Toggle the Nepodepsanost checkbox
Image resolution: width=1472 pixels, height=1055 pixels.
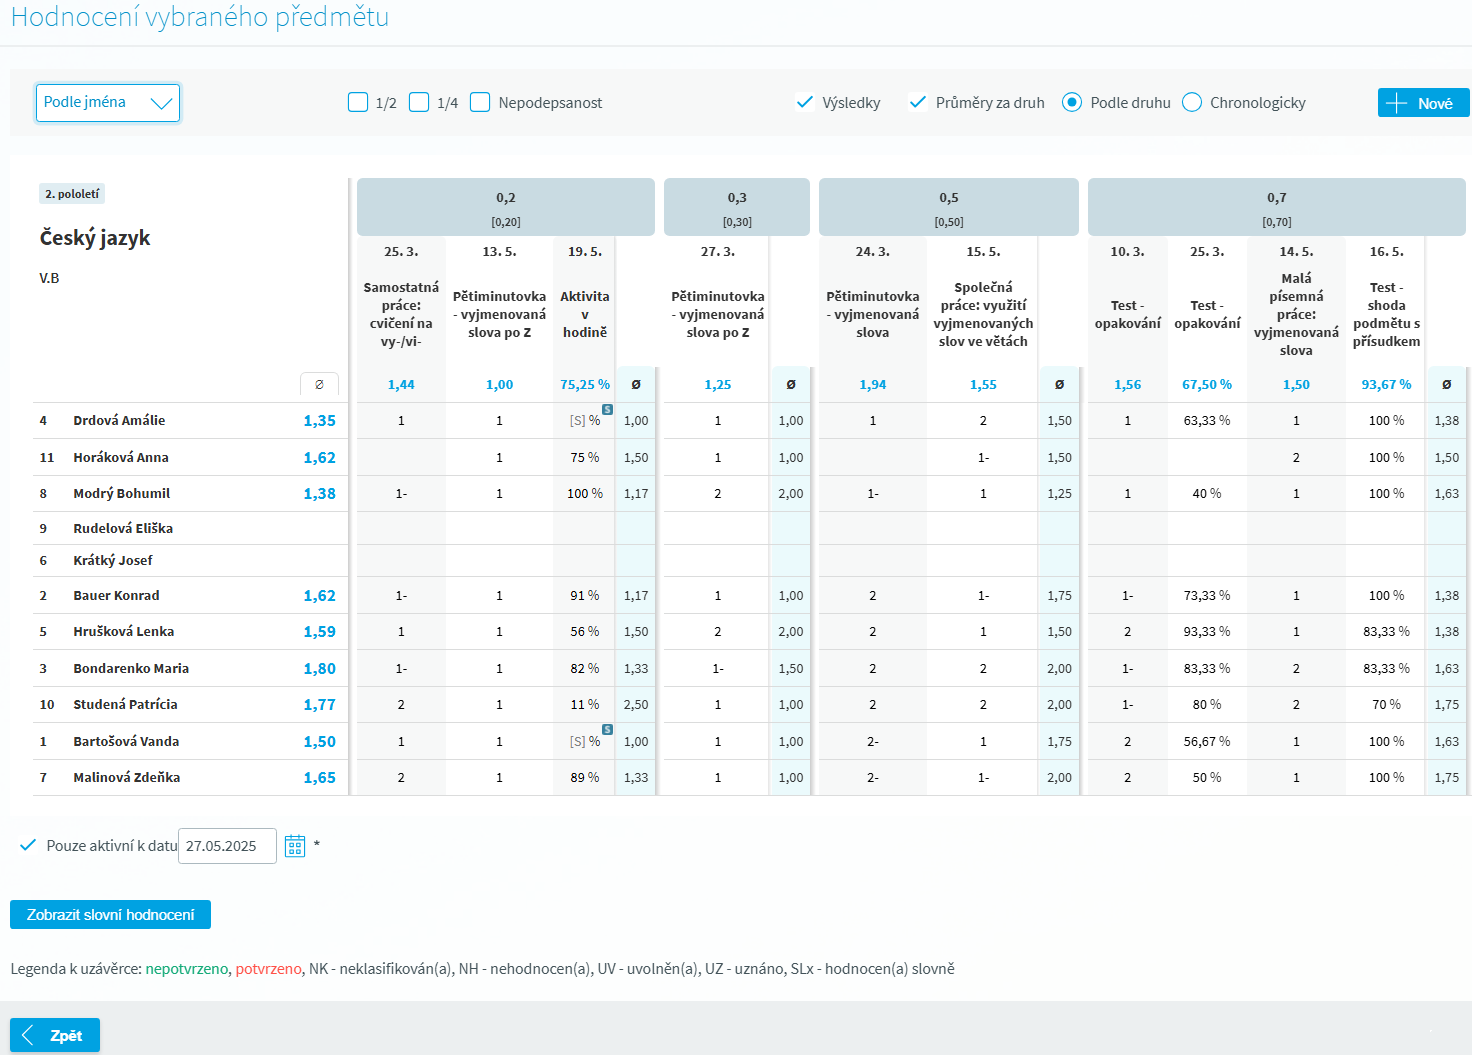click(x=480, y=102)
